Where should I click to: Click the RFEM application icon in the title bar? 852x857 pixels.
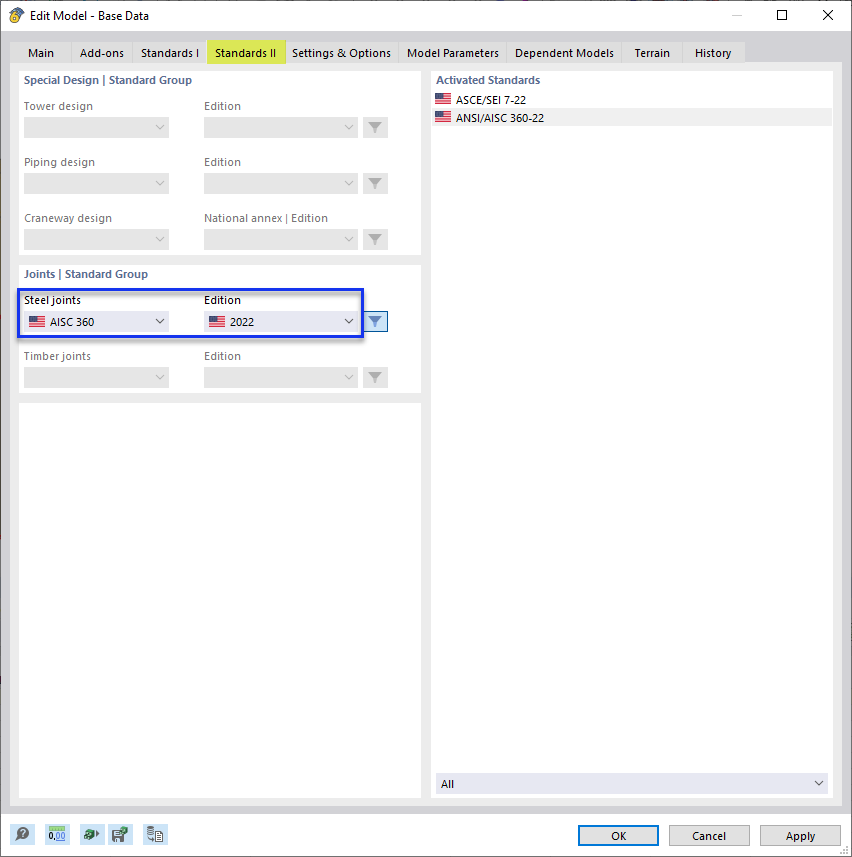coord(16,15)
